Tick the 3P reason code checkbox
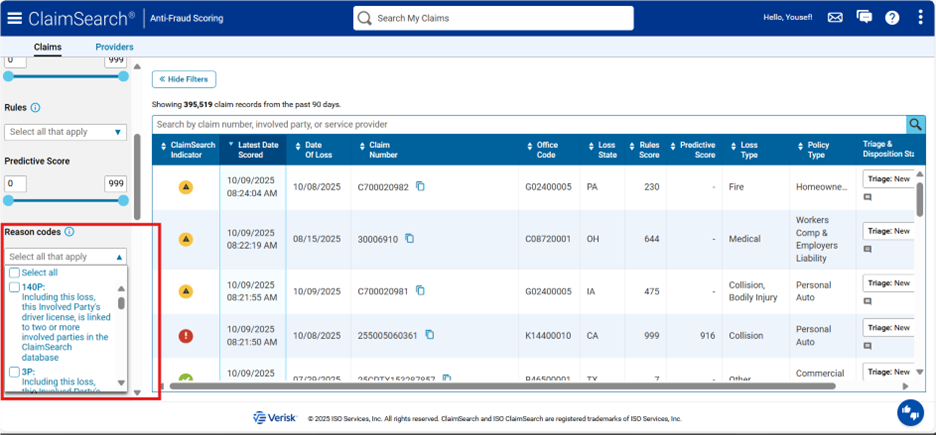The height and width of the screenshot is (435, 936). click(x=14, y=372)
